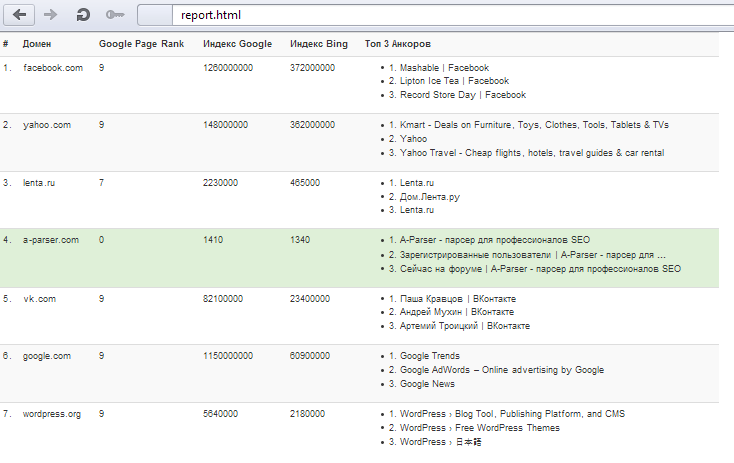Click the Топ 3 Анкоров column header
This screenshot has width=734, height=463.
(x=398, y=44)
